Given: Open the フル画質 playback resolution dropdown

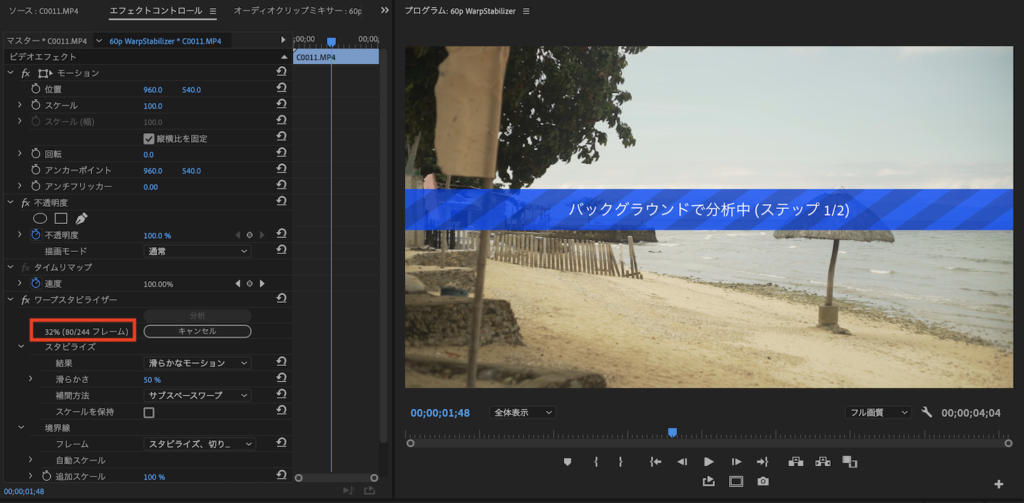Looking at the screenshot, I should coord(877,412).
